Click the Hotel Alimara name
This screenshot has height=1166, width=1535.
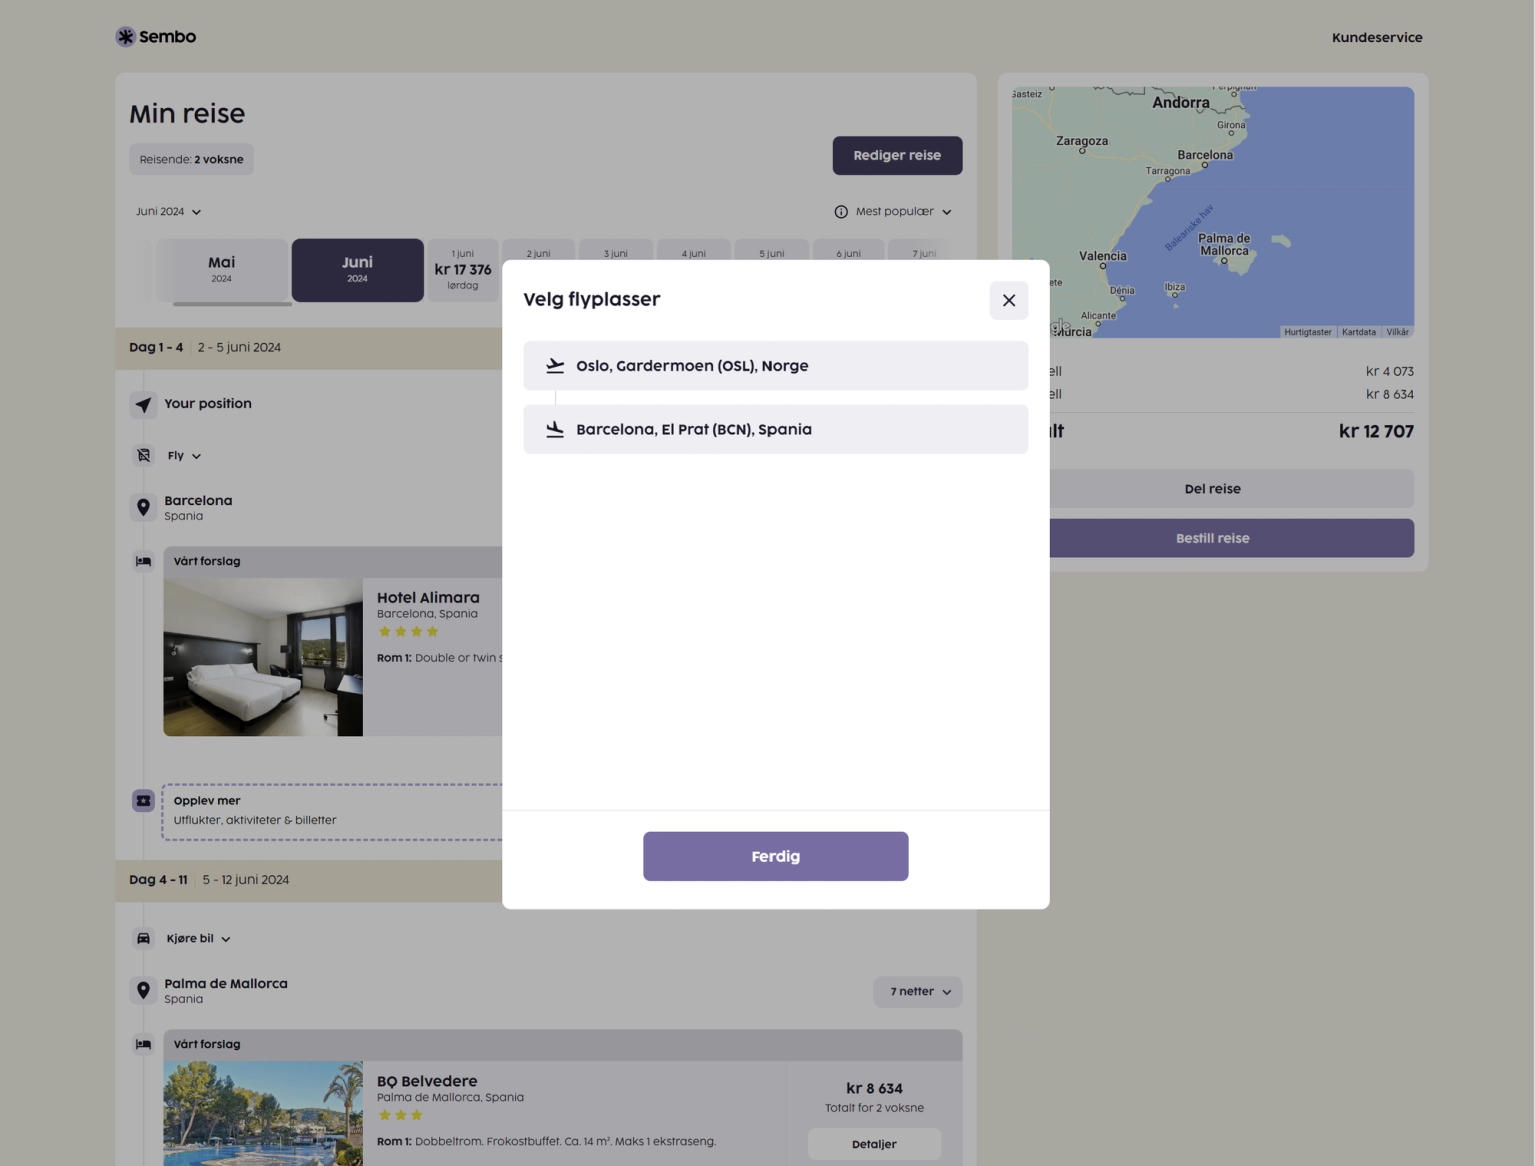click(x=428, y=597)
